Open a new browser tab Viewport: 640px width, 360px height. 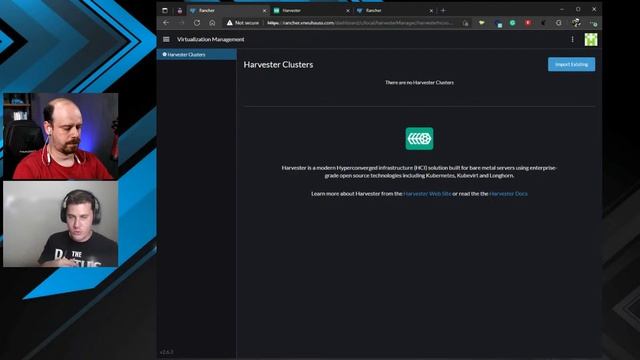[443, 10]
